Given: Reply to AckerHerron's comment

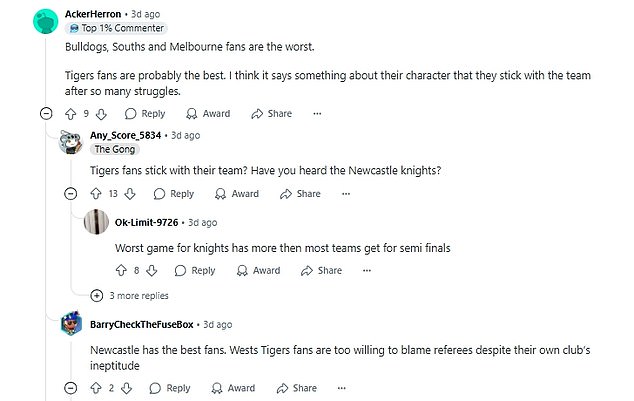Looking at the screenshot, I should click(x=143, y=114).
